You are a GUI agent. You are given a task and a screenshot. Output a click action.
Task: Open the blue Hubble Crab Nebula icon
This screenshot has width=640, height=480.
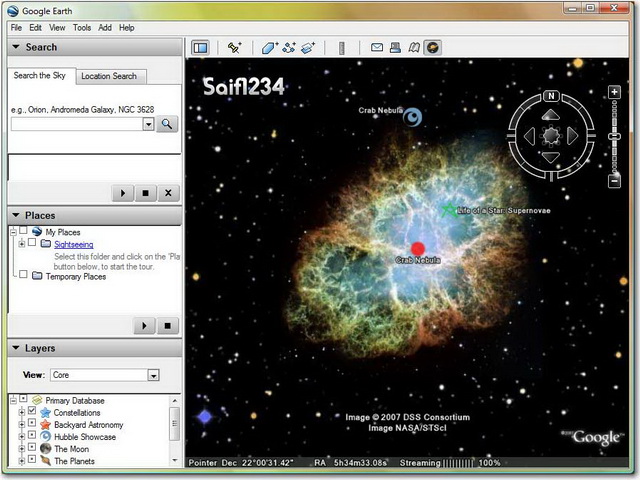[x=412, y=117]
